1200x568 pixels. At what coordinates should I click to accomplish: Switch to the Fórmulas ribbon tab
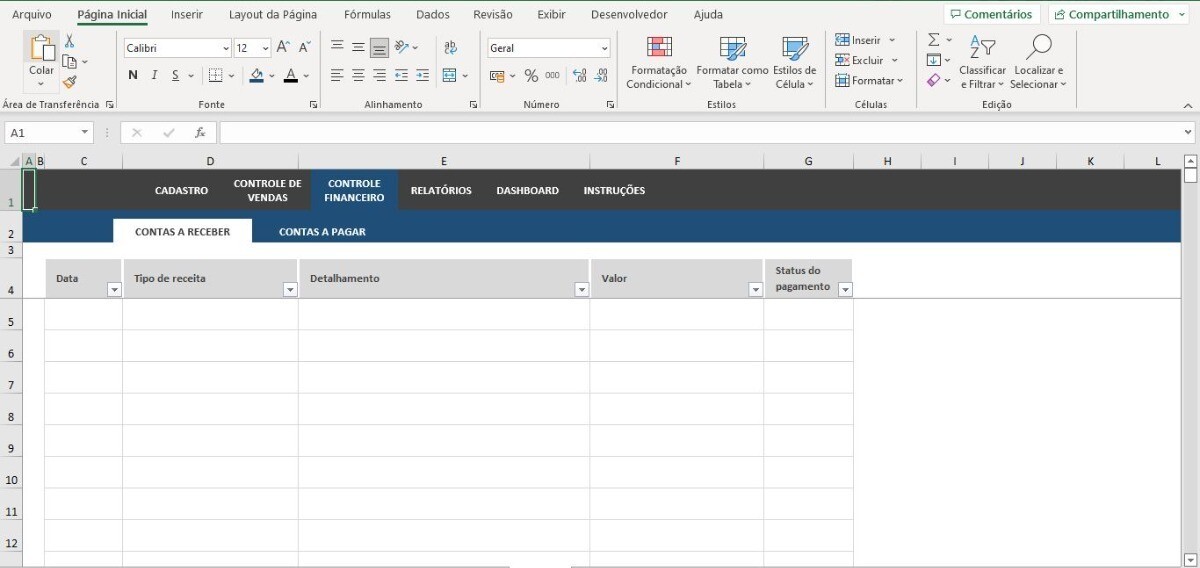(x=367, y=15)
